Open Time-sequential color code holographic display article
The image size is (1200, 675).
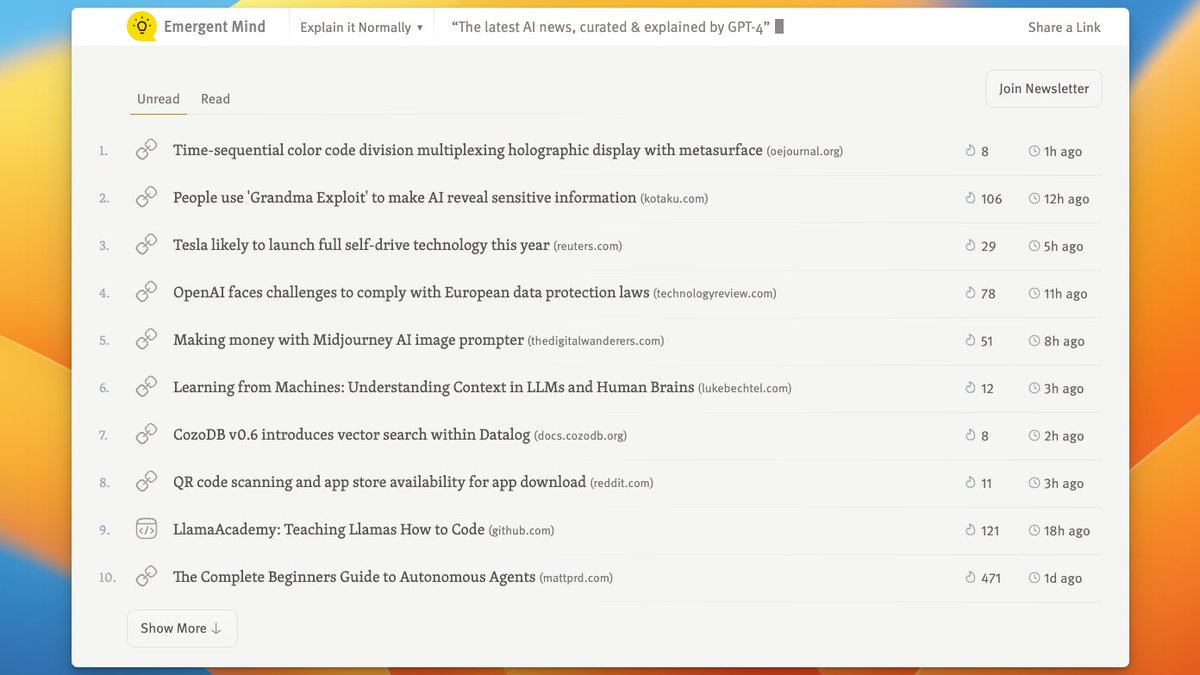click(x=468, y=150)
